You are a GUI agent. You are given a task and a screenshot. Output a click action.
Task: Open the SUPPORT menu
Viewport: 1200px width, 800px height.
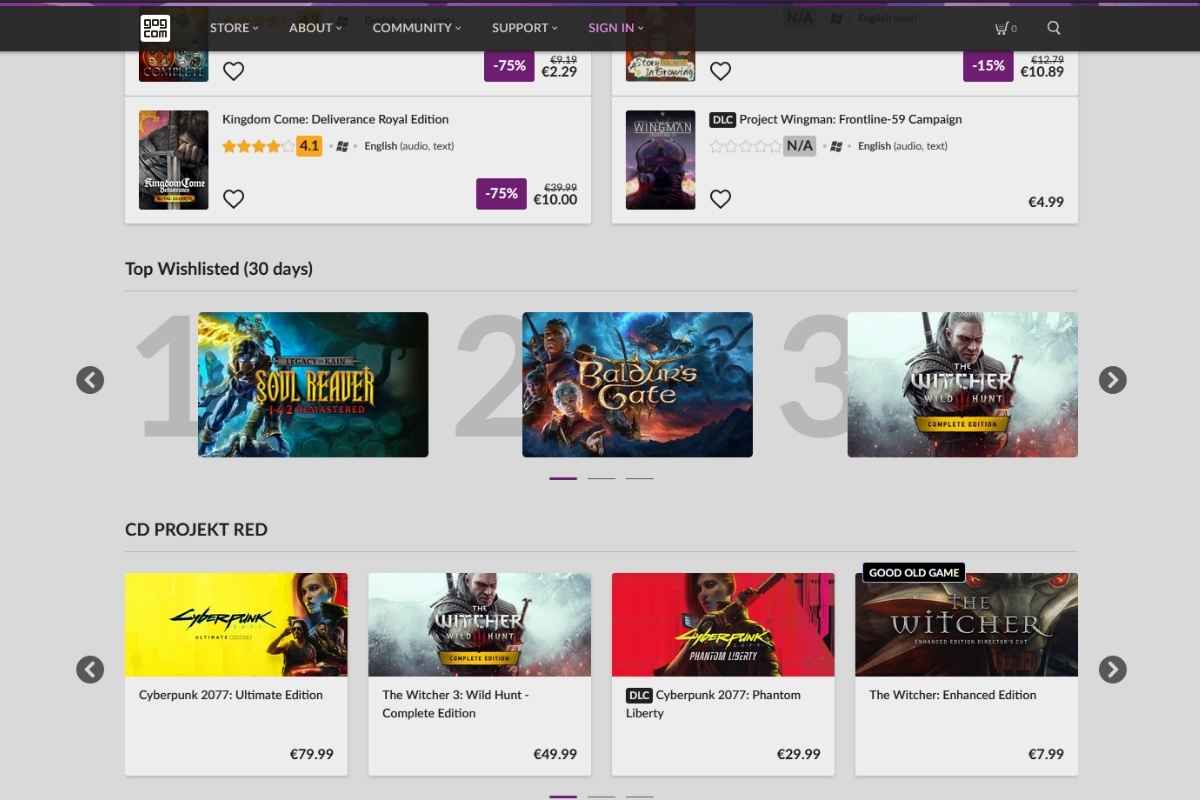point(519,28)
